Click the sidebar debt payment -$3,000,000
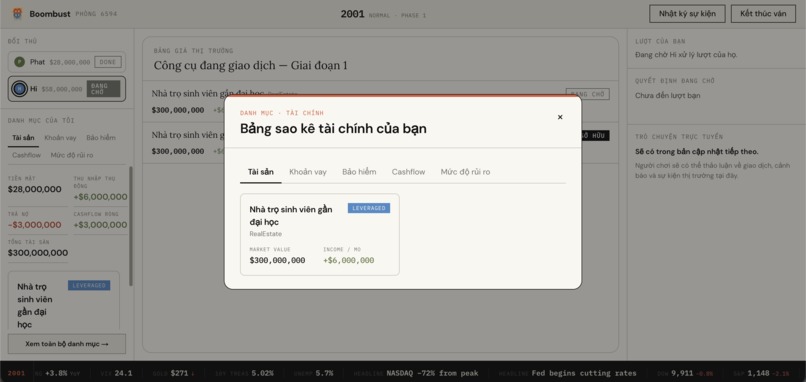Screen dimensions: 806x382 (34, 225)
